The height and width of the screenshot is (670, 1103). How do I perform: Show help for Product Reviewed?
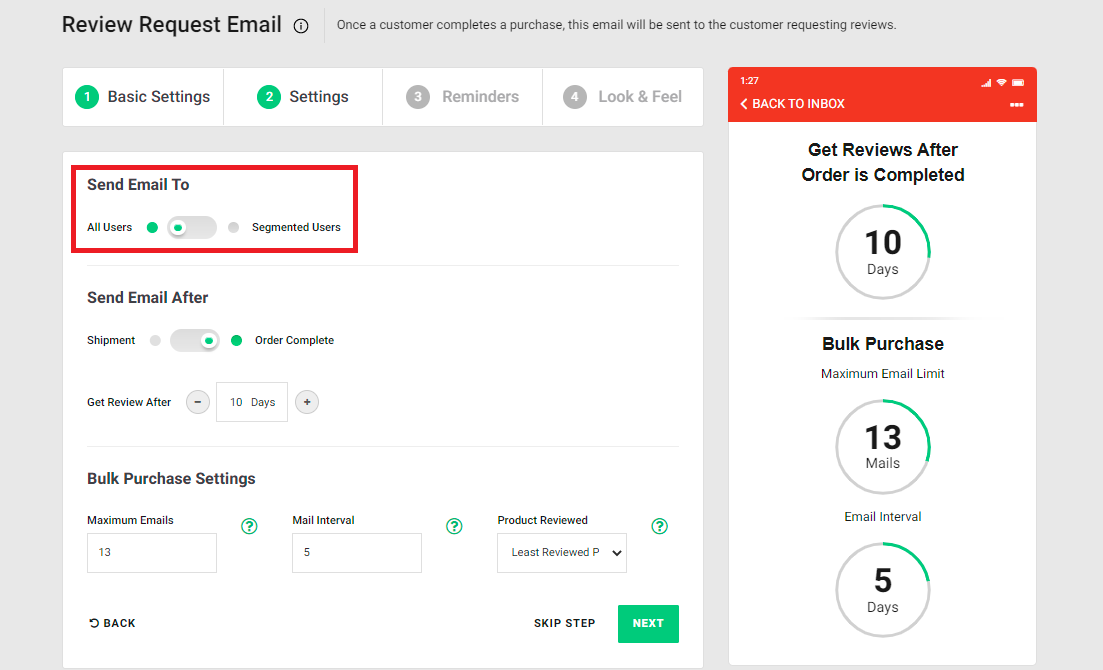pos(659,526)
